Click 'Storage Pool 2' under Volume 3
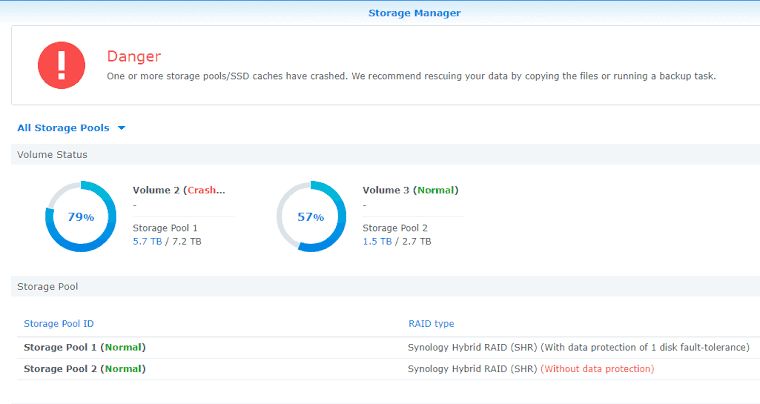Screen dimensions: 760x404 395,228
